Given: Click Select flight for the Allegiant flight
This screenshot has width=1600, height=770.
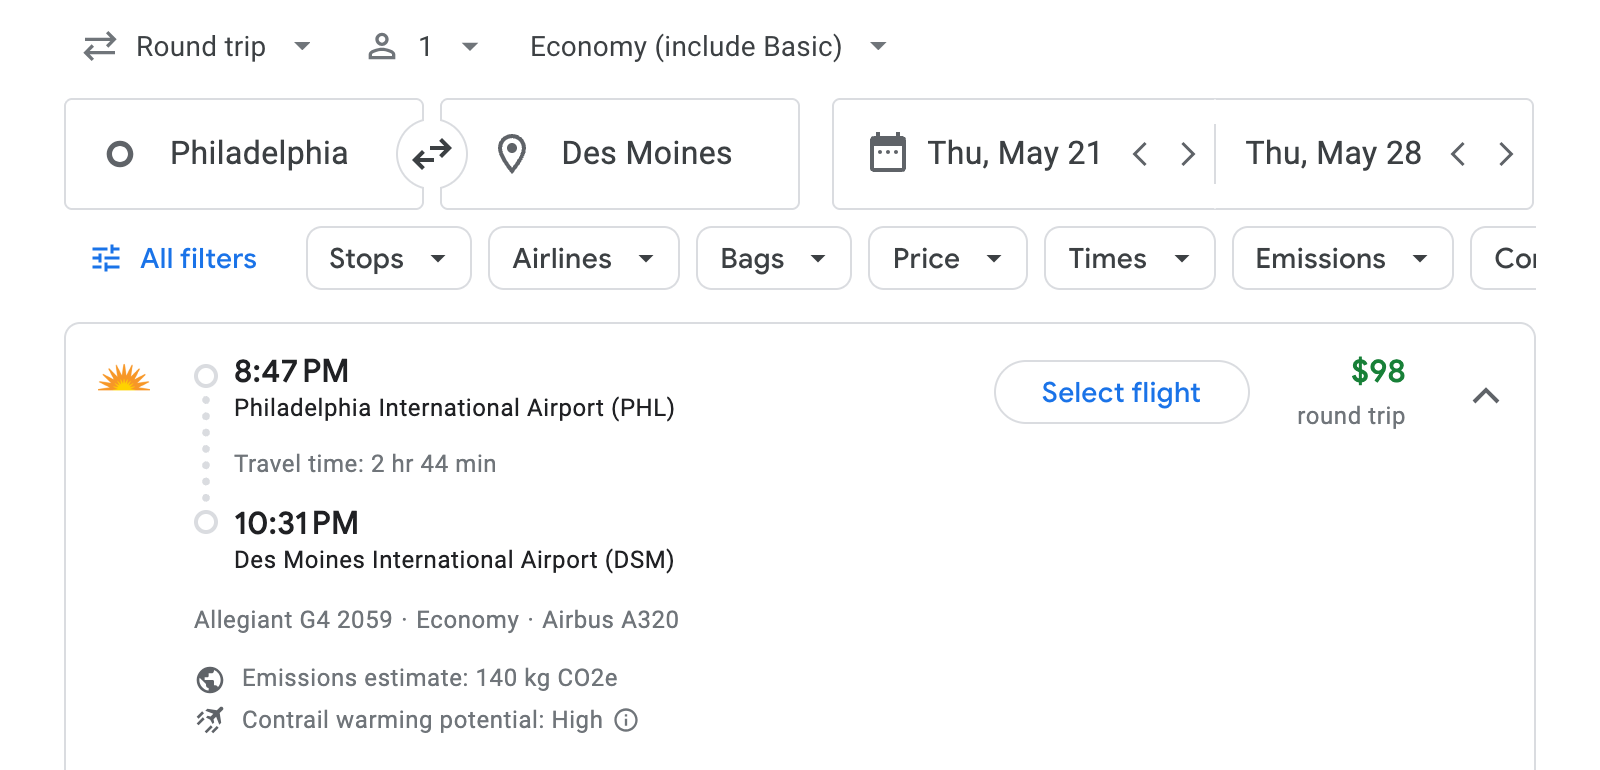Looking at the screenshot, I should (x=1121, y=392).
